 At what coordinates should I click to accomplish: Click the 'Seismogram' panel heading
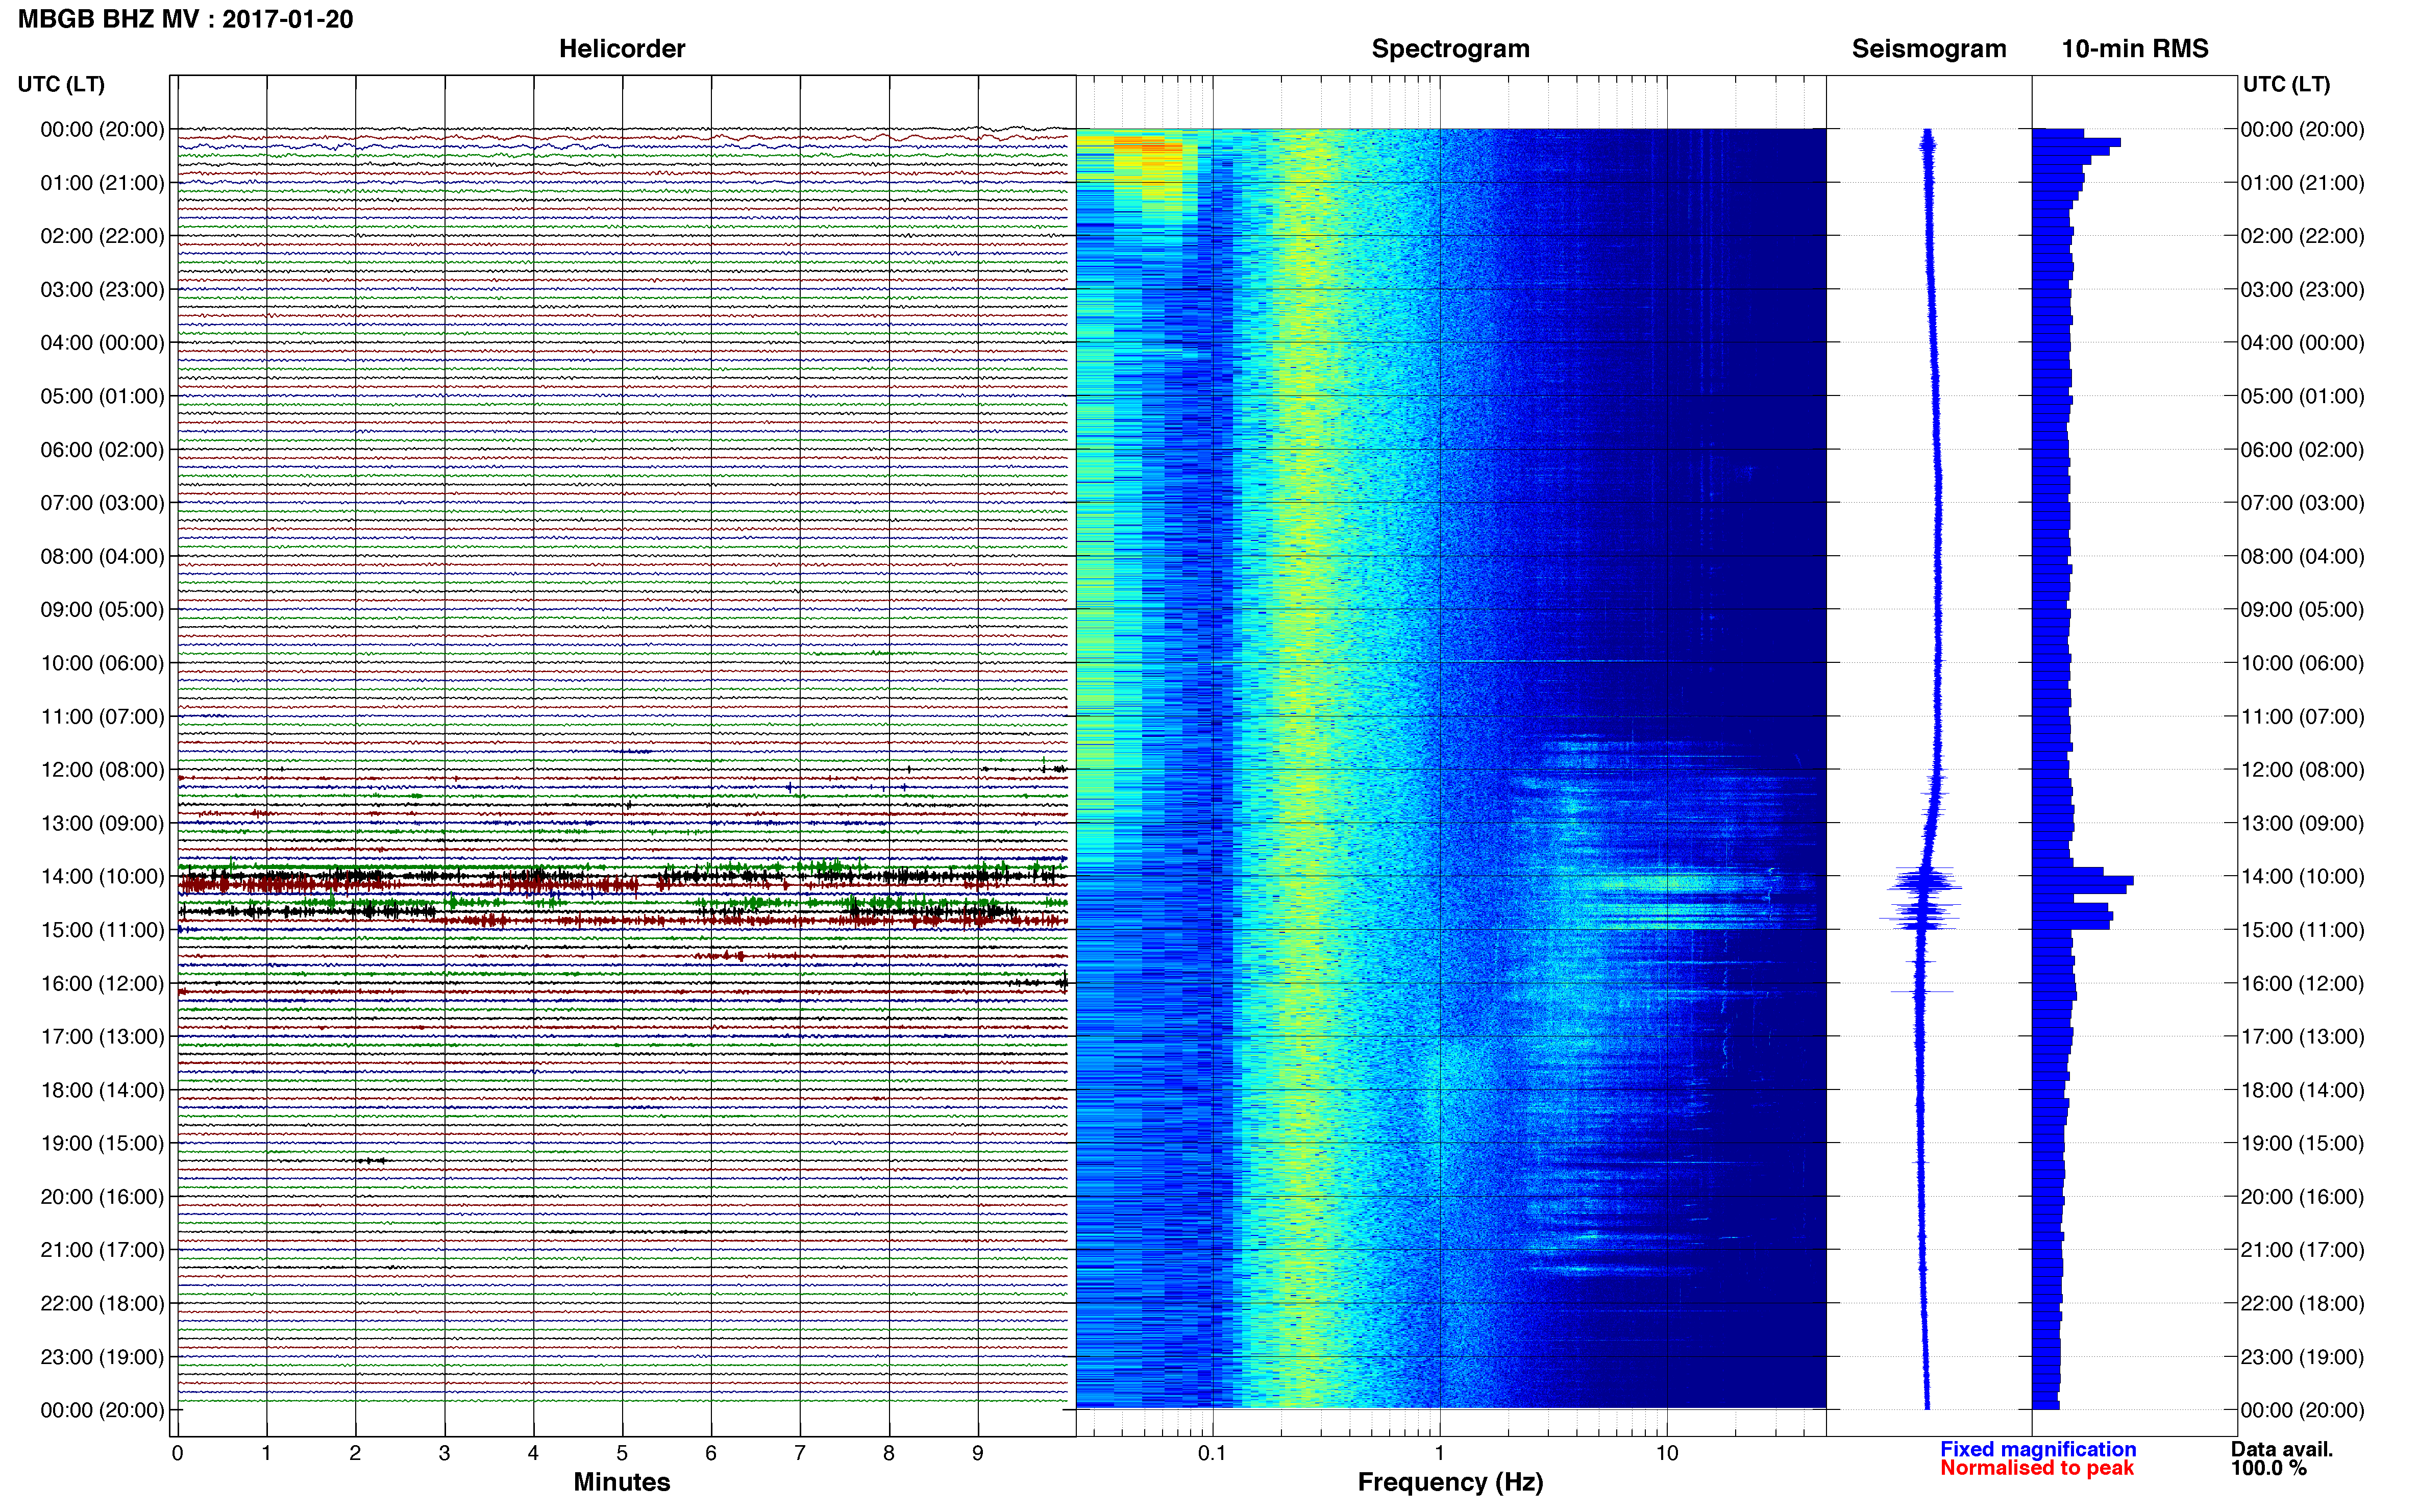tap(1928, 49)
